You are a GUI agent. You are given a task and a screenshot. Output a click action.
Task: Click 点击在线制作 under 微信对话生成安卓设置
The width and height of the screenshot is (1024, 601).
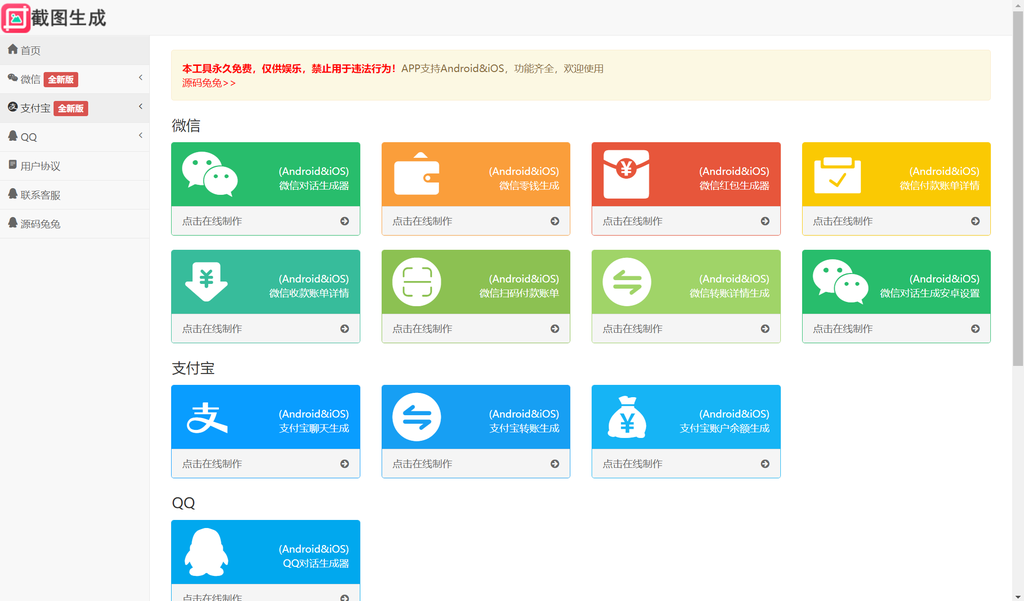click(x=842, y=329)
